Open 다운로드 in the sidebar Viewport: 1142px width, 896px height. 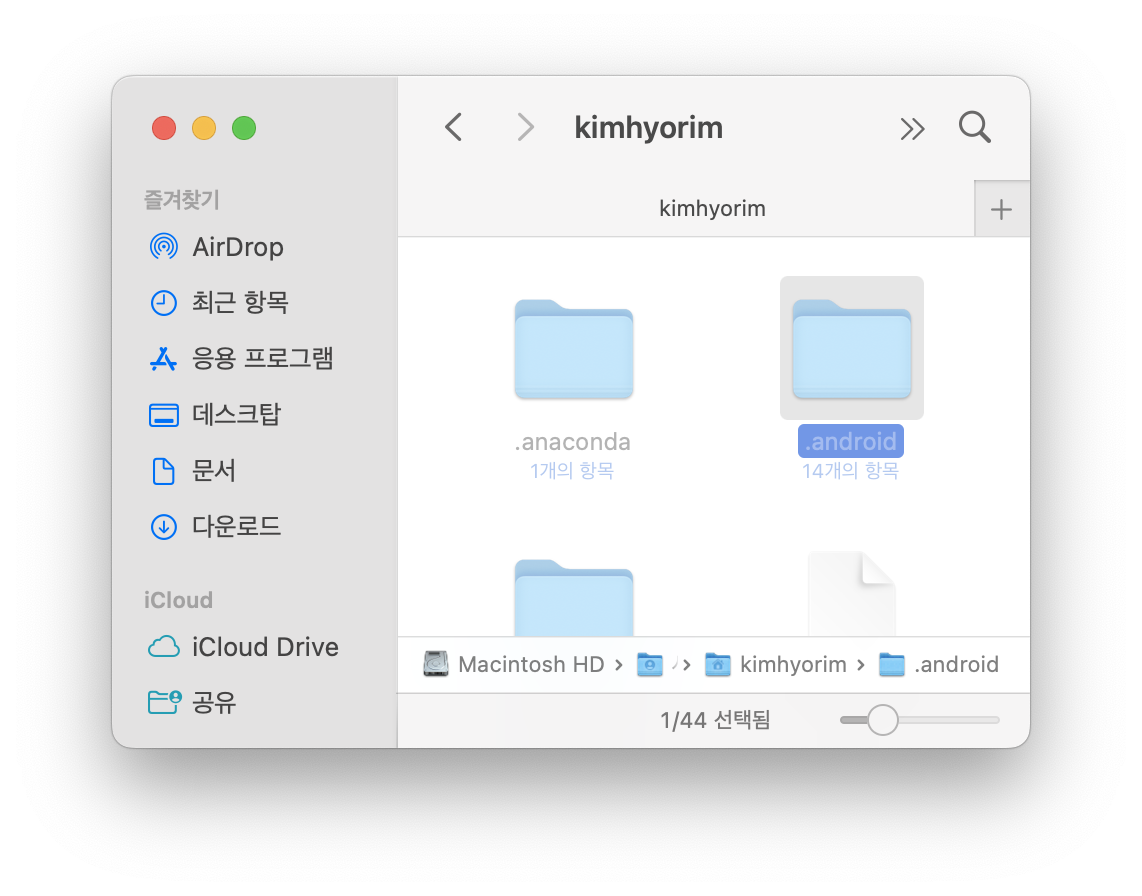pyautogui.click(x=215, y=526)
